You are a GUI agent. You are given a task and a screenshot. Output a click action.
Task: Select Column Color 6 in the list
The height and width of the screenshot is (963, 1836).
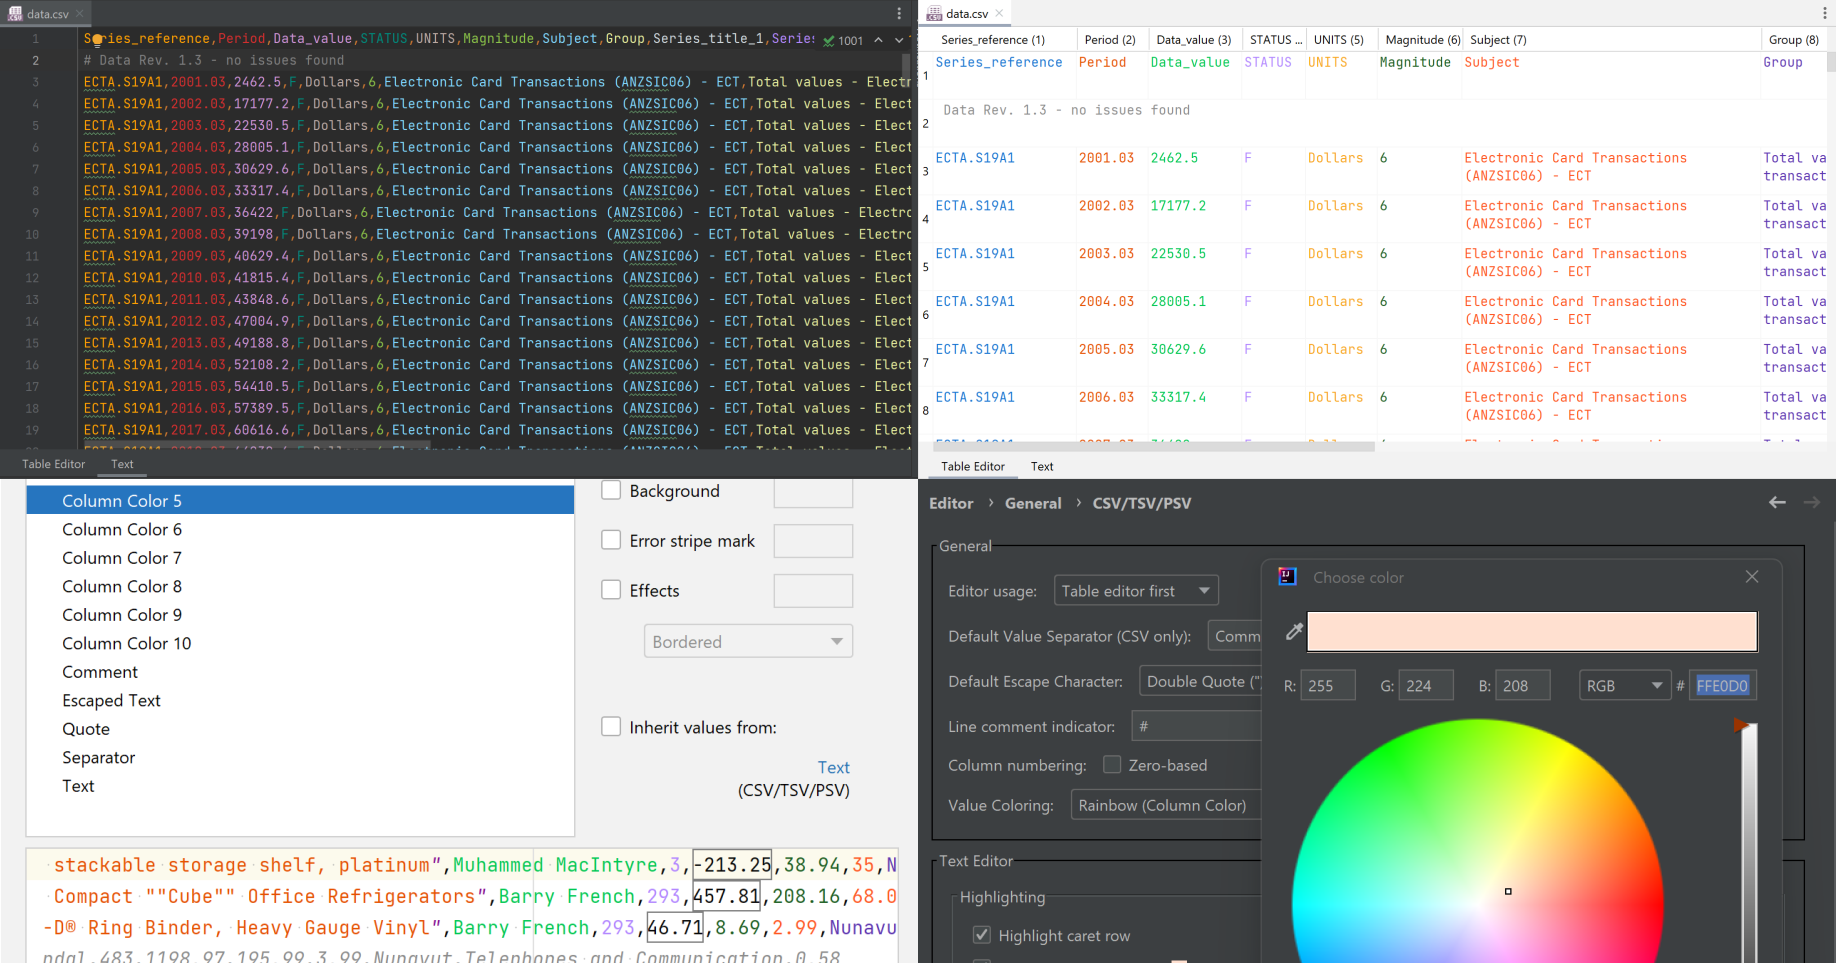click(300, 529)
